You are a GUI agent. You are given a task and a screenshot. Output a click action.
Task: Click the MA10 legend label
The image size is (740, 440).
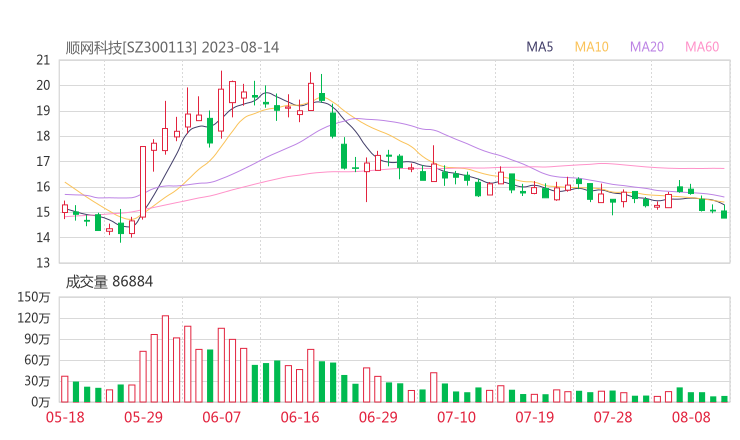(591, 47)
